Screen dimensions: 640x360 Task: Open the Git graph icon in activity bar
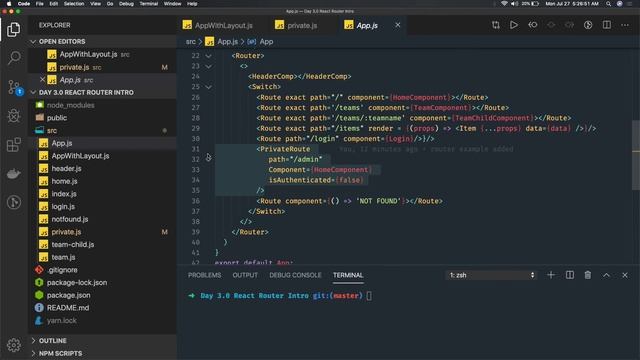coord(14,202)
